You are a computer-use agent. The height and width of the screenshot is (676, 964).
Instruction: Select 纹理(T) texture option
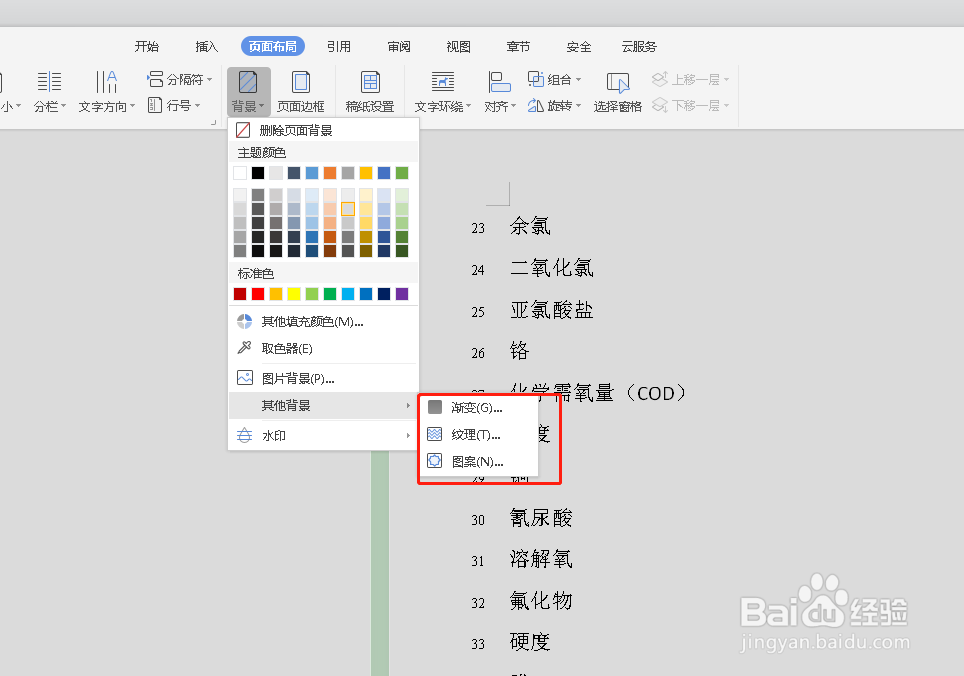point(478,434)
